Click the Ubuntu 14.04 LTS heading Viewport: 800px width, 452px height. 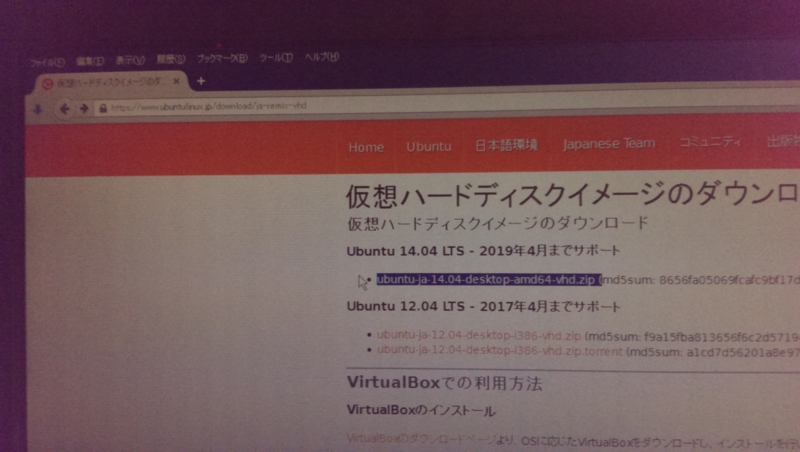click(x=483, y=250)
